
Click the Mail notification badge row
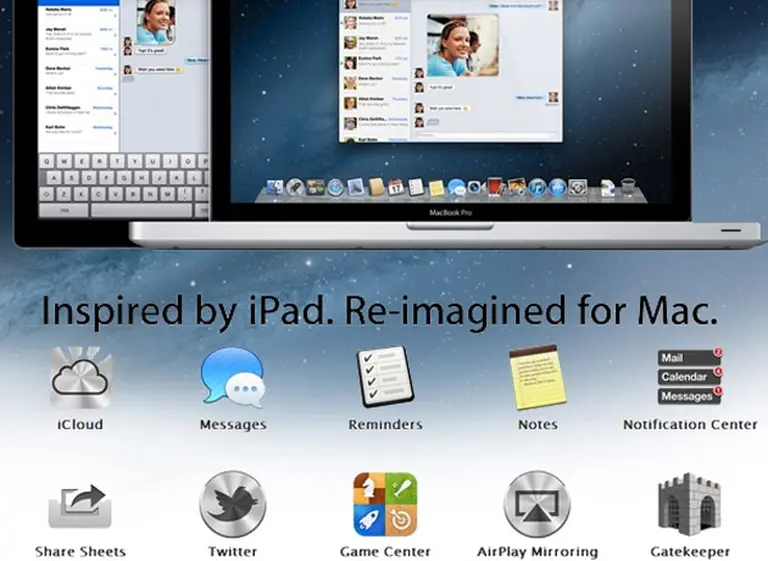coord(690,357)
